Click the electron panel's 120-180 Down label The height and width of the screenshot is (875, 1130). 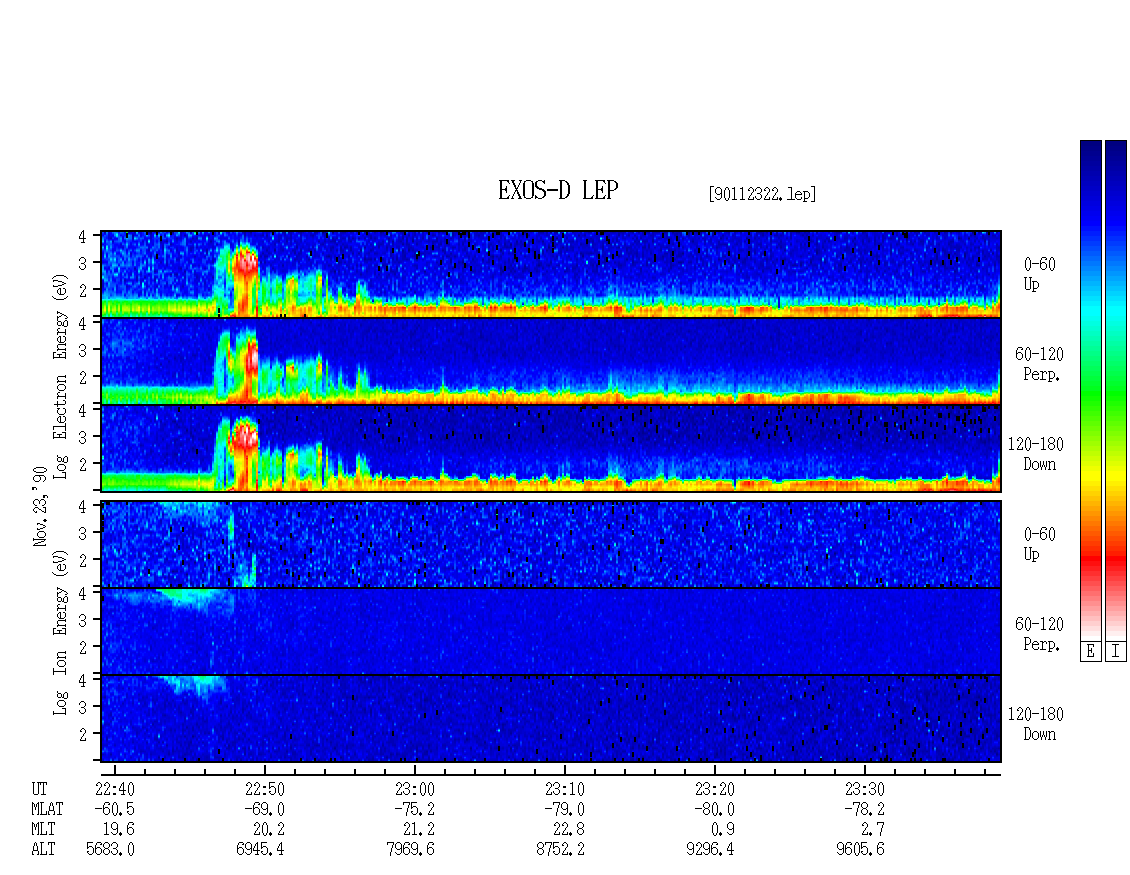click(x=1036, y=454)
